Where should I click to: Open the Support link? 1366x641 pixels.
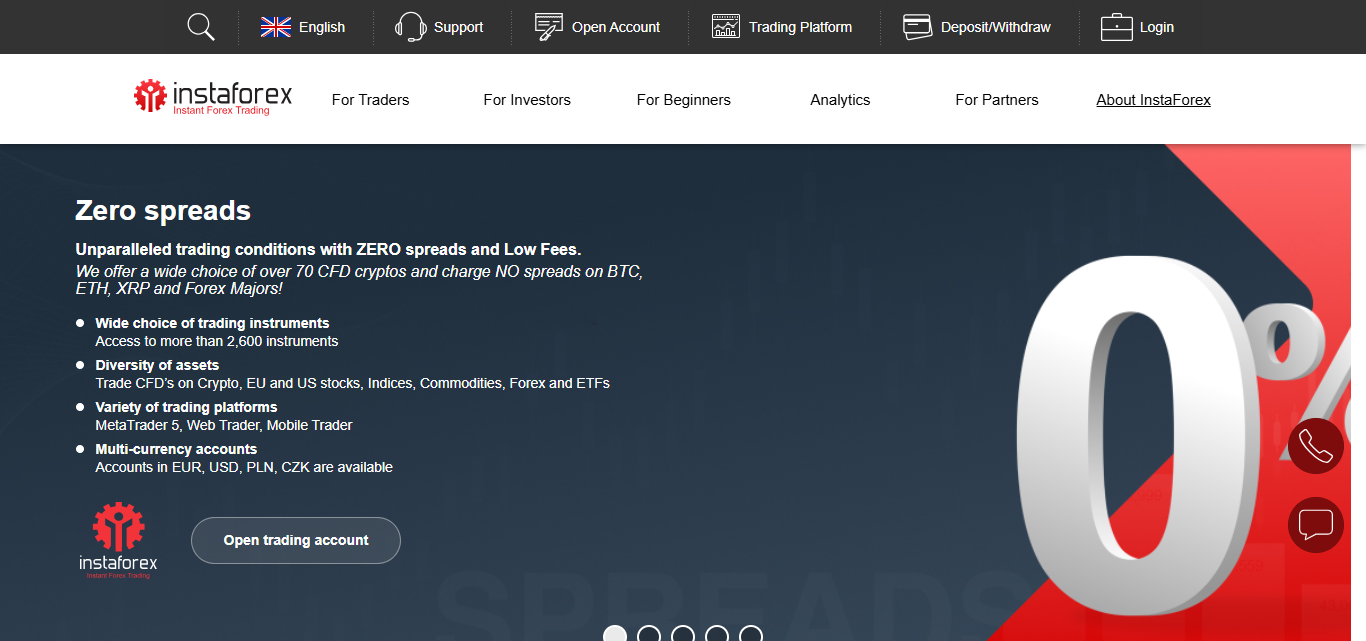click(459, 27)
